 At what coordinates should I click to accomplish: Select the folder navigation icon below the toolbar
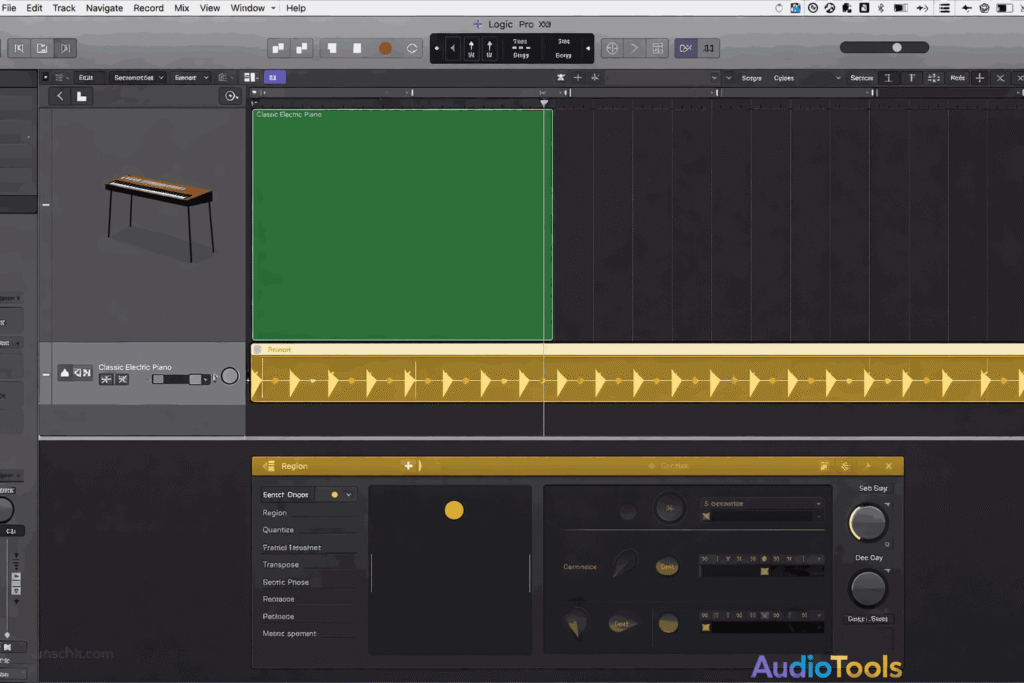[x=82, y=96]
